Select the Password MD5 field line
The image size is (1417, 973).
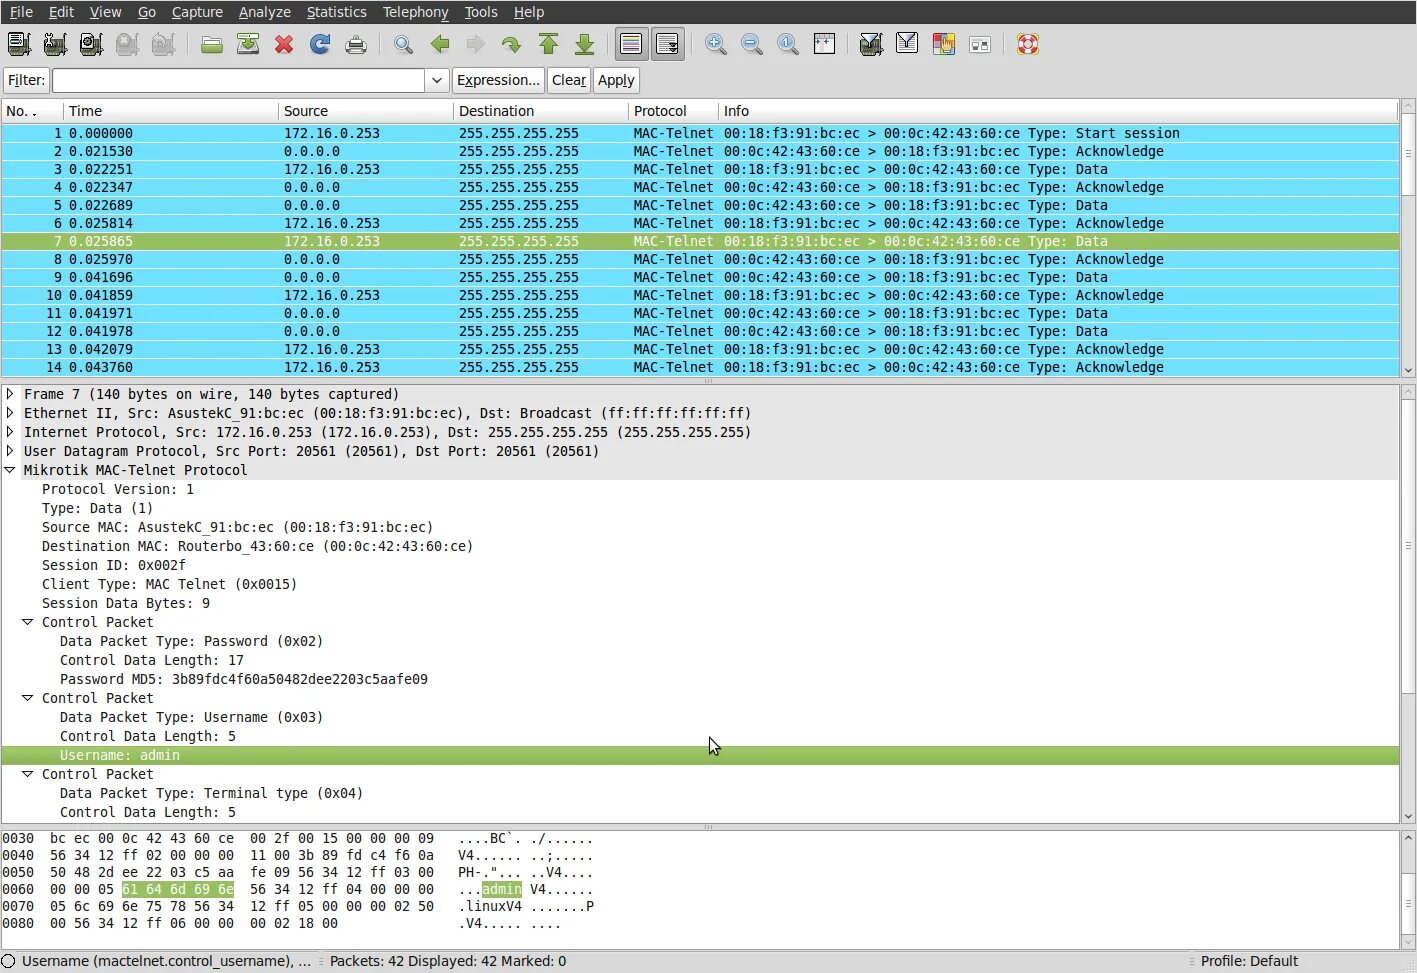[x=244, y=679]
